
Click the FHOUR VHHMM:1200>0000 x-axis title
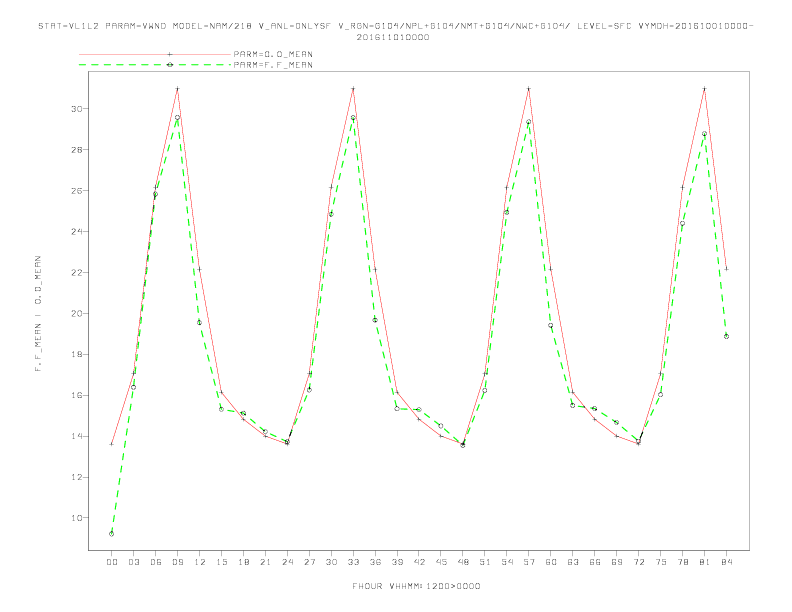[x=416, y=586]
